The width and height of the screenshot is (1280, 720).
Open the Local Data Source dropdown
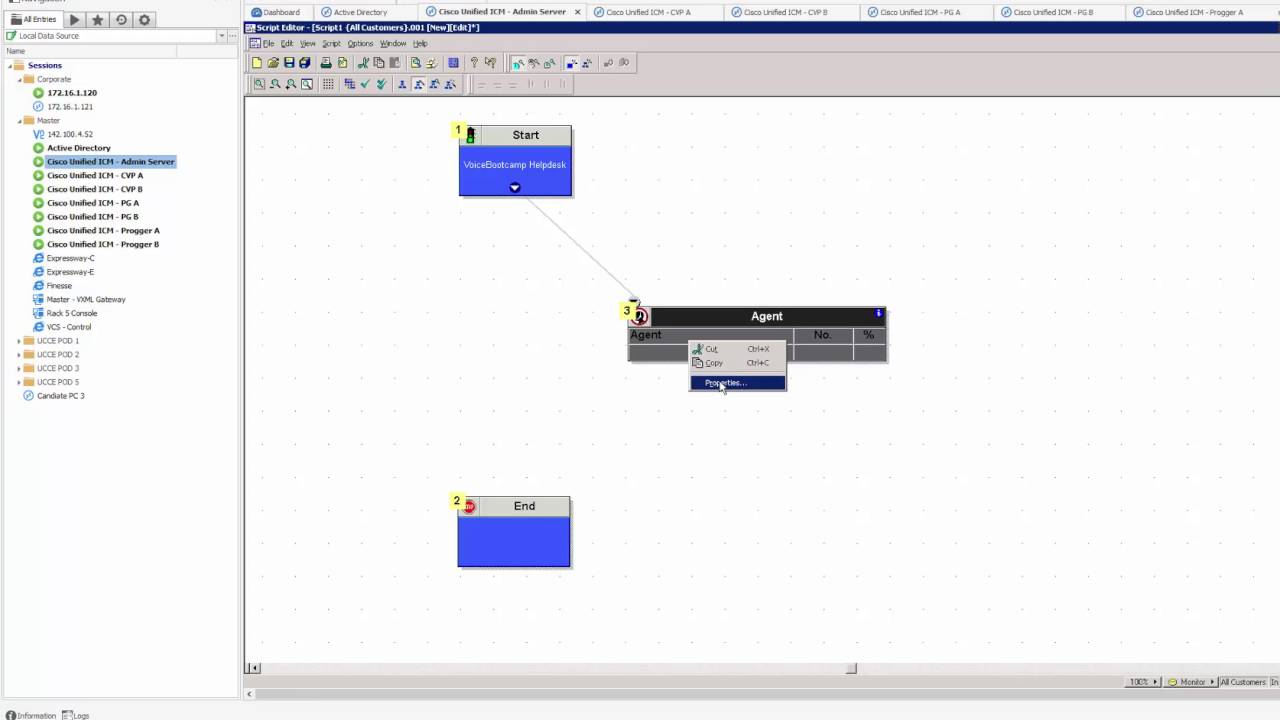pyautogui.click(x=221, y=36)
